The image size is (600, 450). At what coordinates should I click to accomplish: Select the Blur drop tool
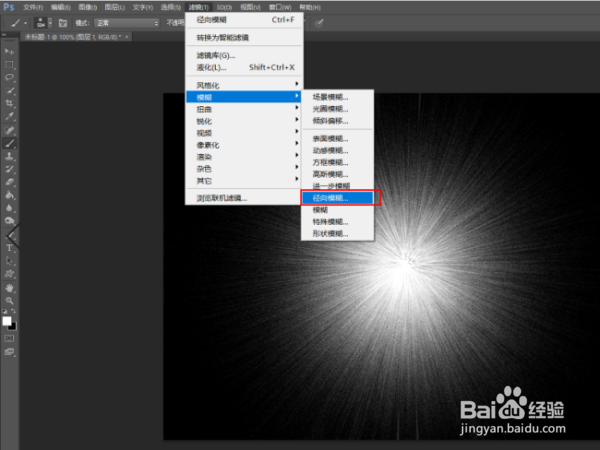[9, 208]
